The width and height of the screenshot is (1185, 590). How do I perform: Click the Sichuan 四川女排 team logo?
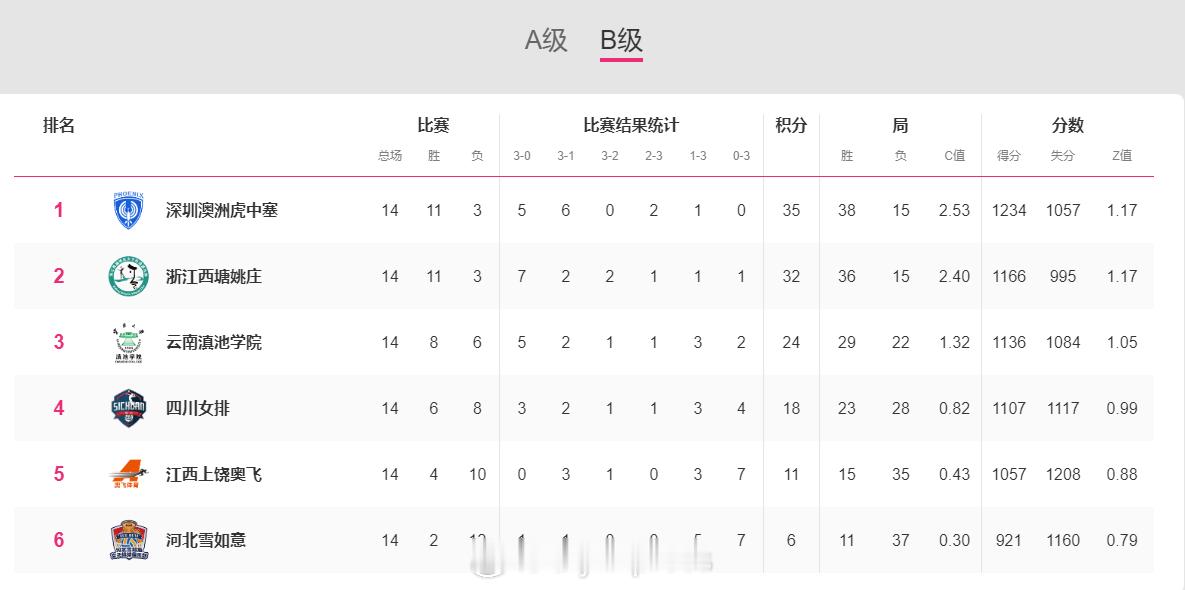click(x=129, y=408)
